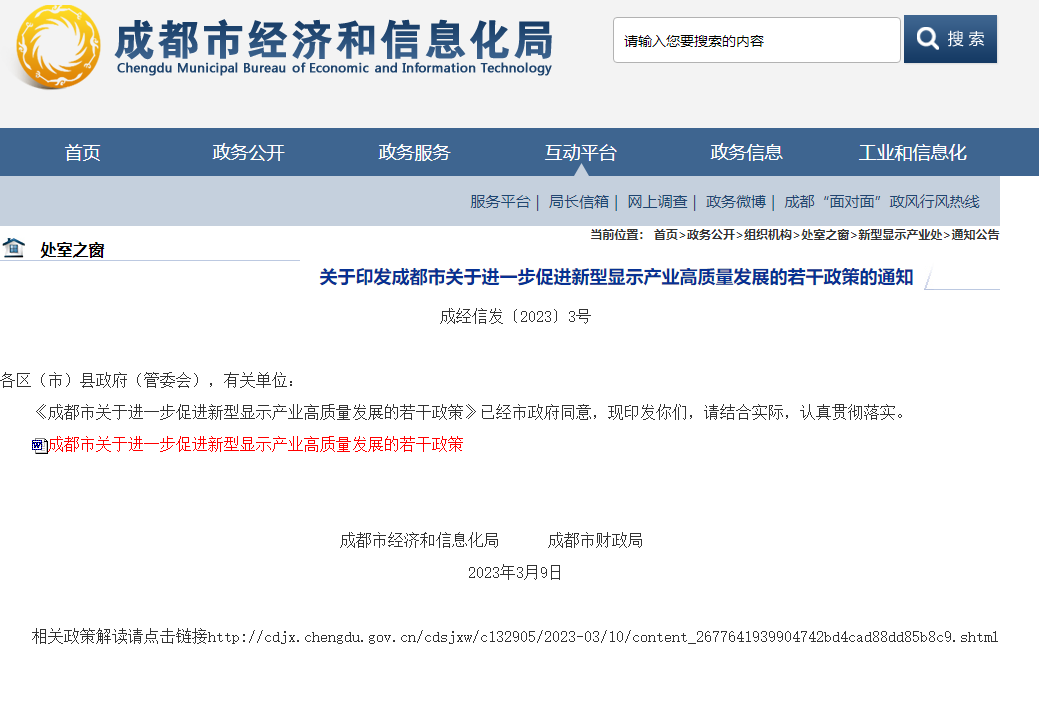Click the 服务平台 submenu link
The image size is (1039, 714).
tap(500, 202)
